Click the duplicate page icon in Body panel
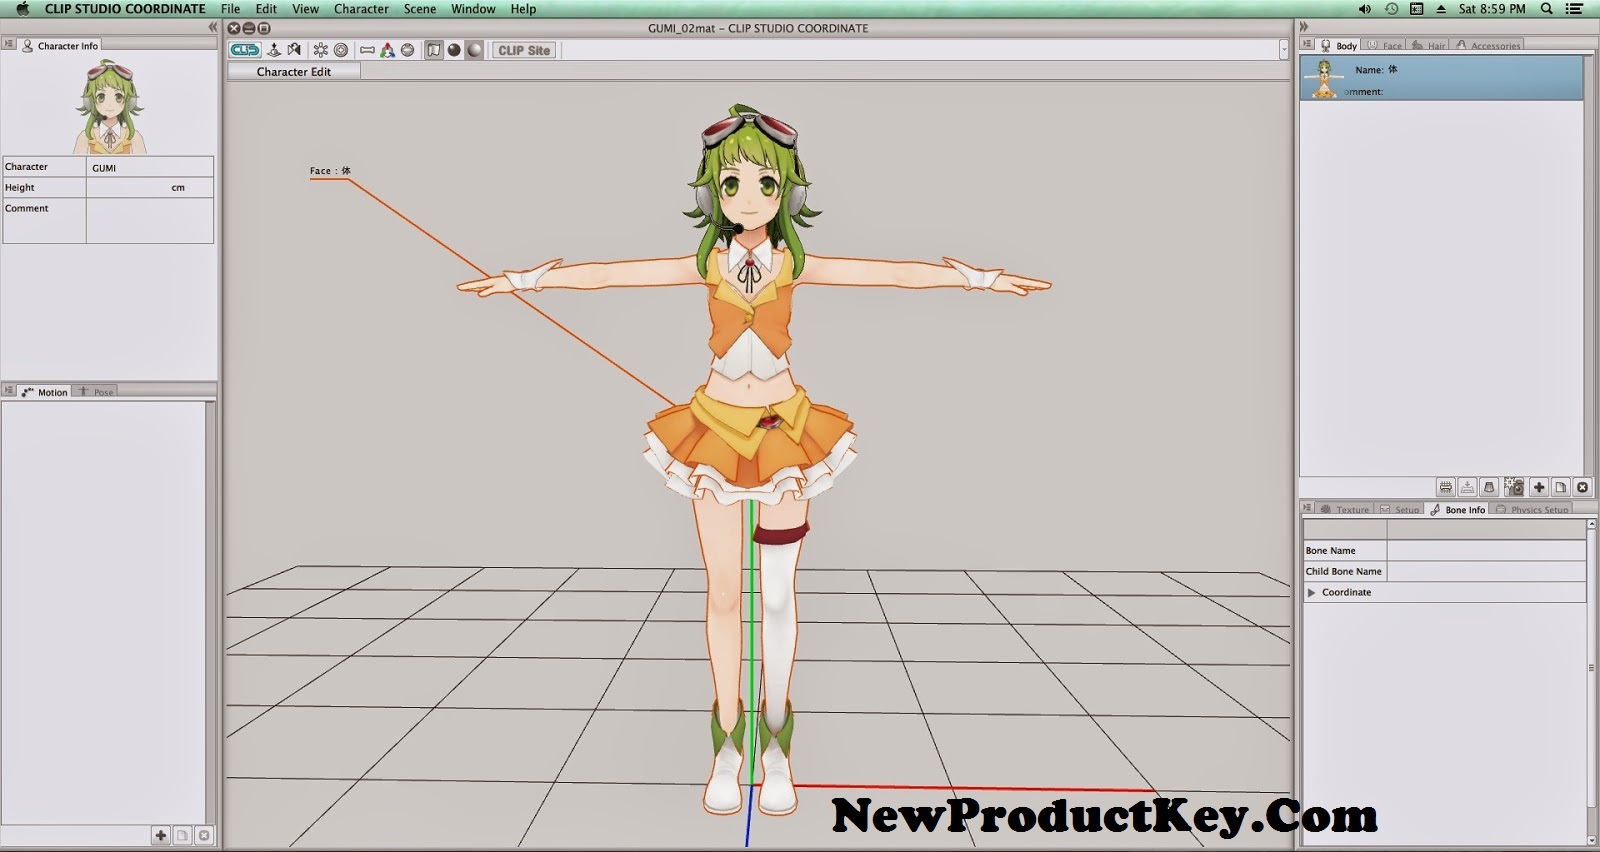The width and height of the screenshot is (1600, 852). pyautogui.click(x=1560, y=487)
